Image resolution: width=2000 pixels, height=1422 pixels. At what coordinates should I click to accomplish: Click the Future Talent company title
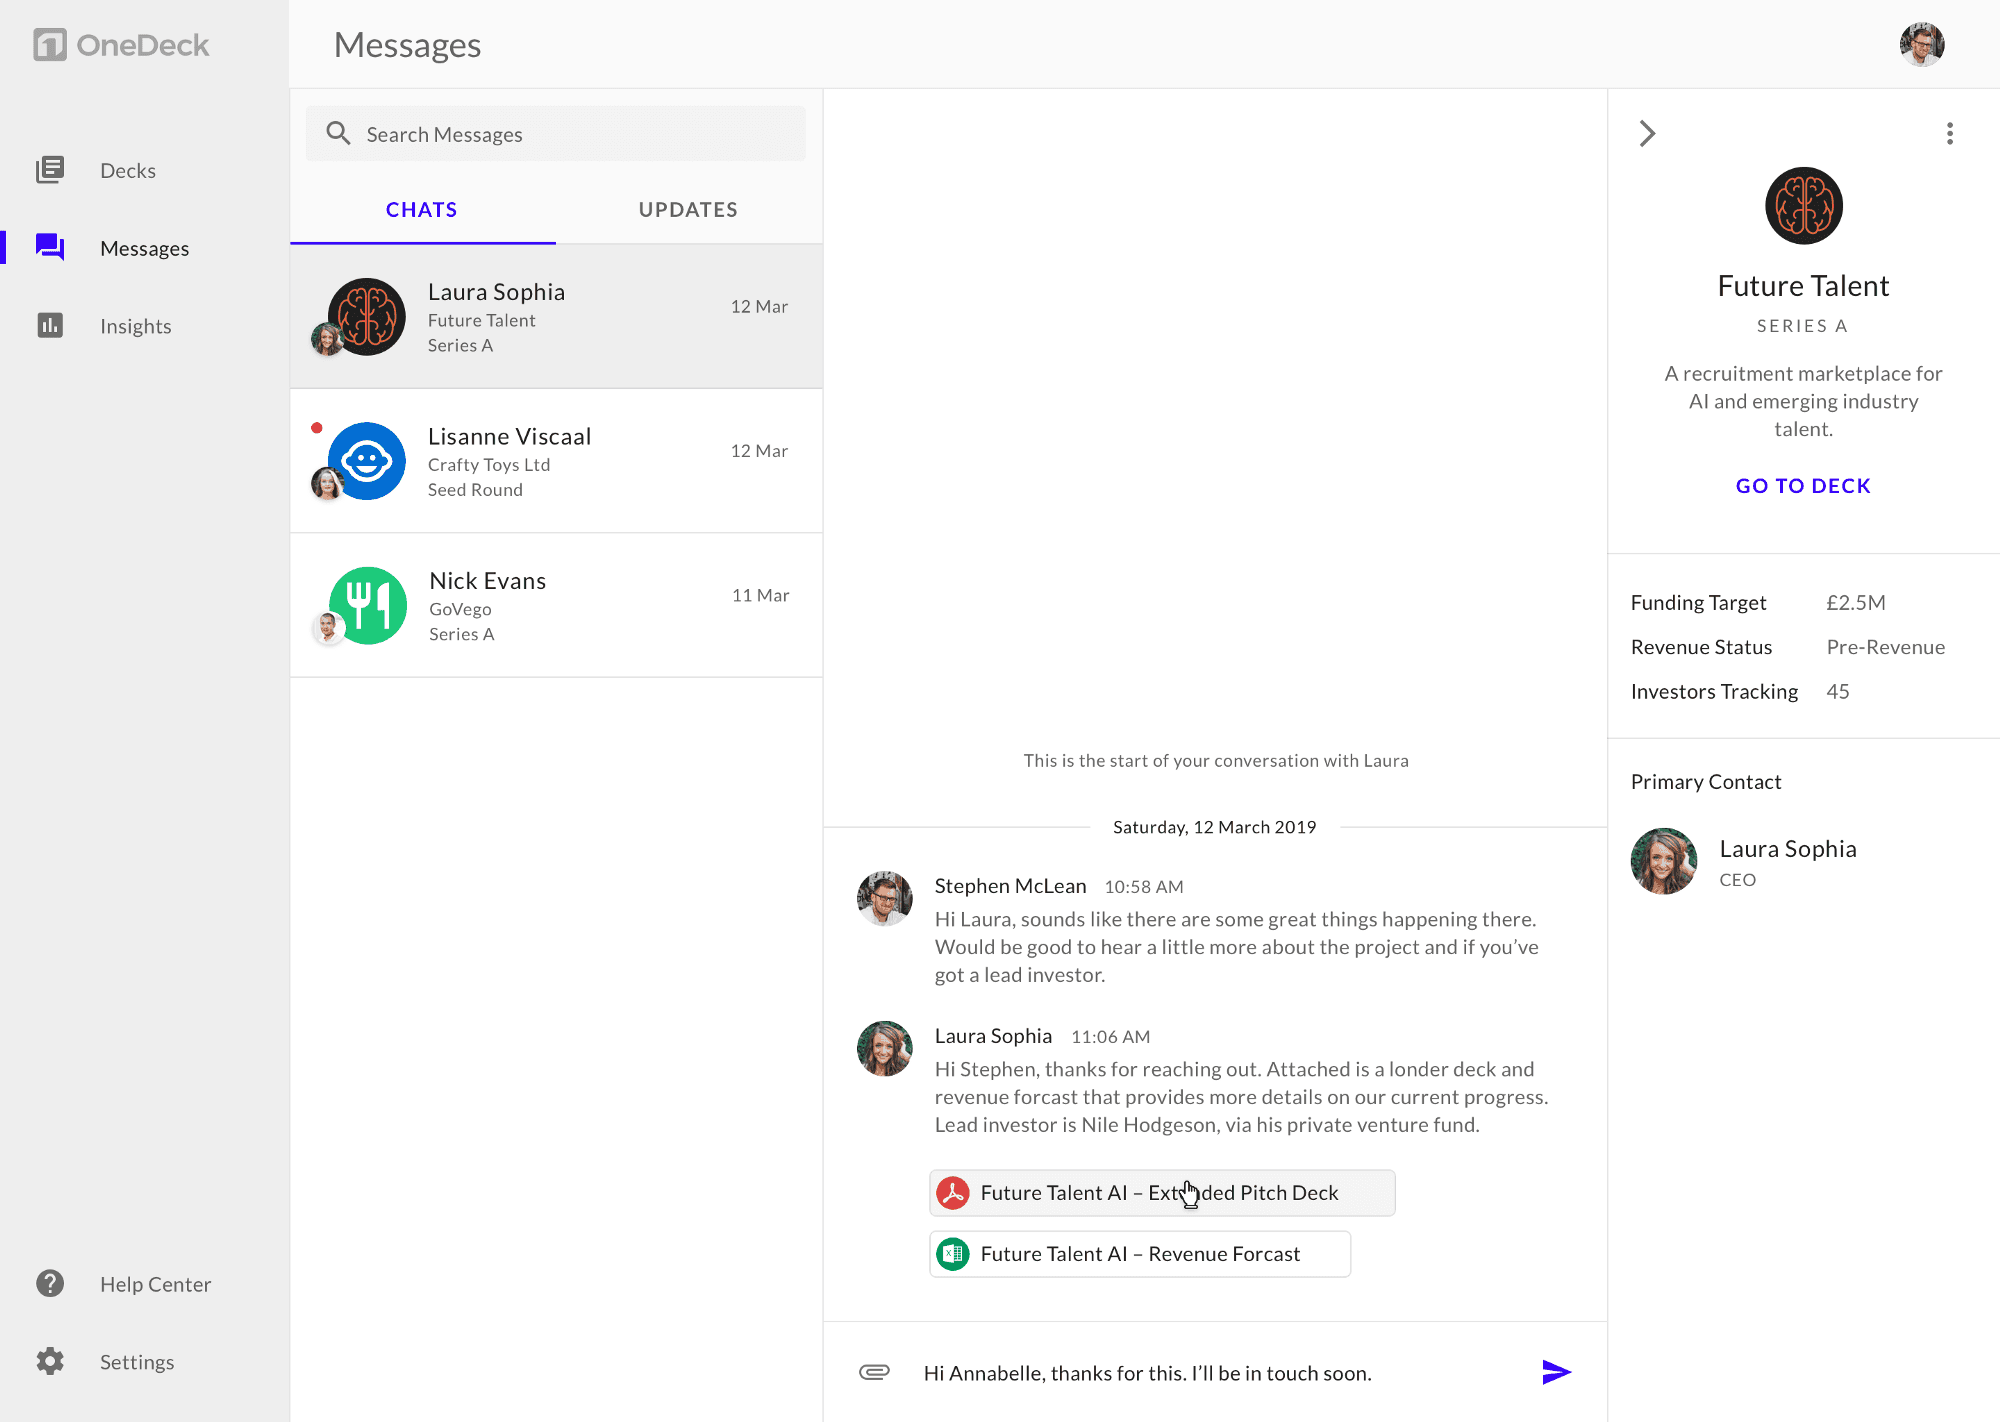[1803, 286]
